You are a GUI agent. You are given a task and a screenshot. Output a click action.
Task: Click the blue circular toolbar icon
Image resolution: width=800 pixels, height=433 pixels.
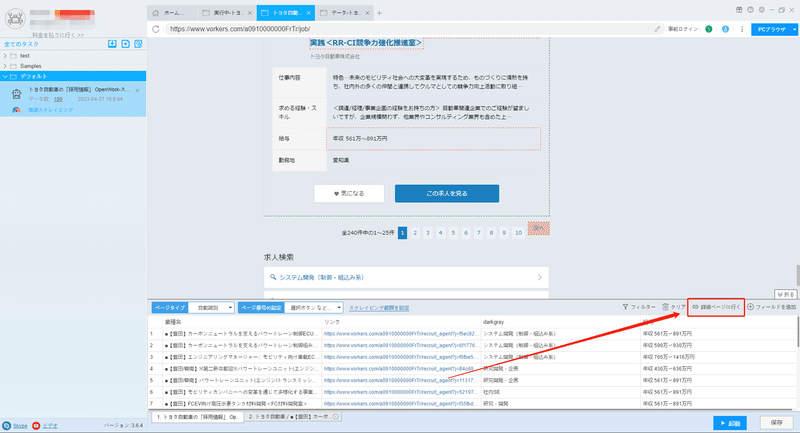coord(725,29)
